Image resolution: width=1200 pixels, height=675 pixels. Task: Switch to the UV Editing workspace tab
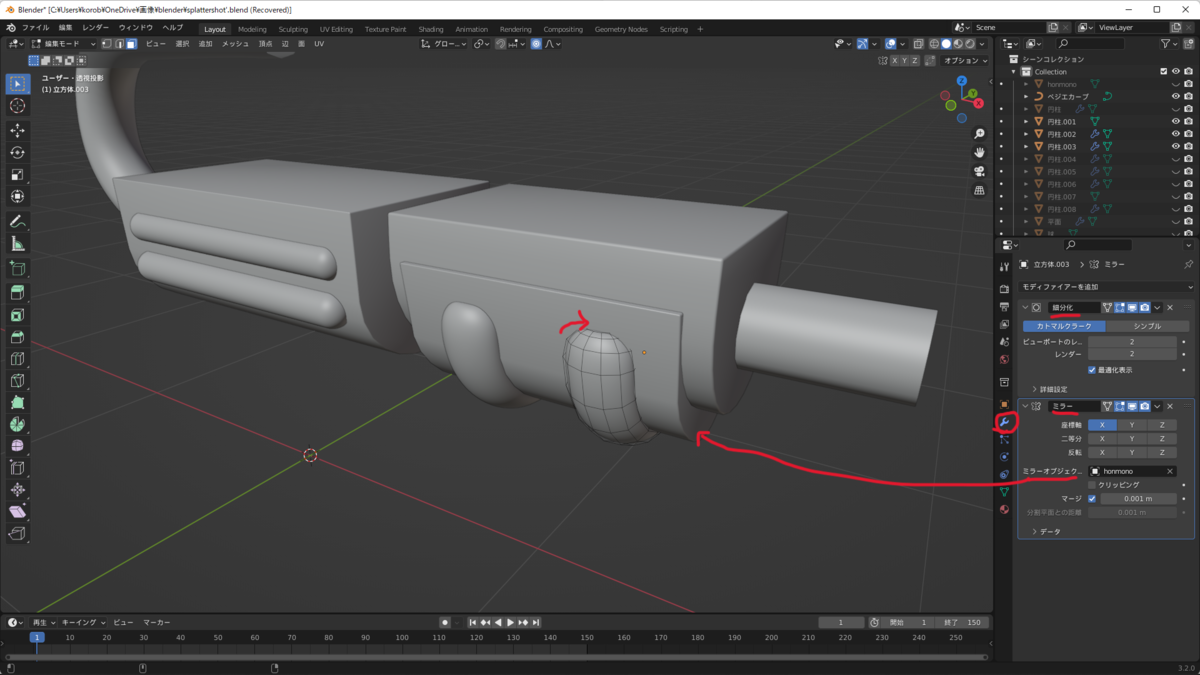click(336, 29)
